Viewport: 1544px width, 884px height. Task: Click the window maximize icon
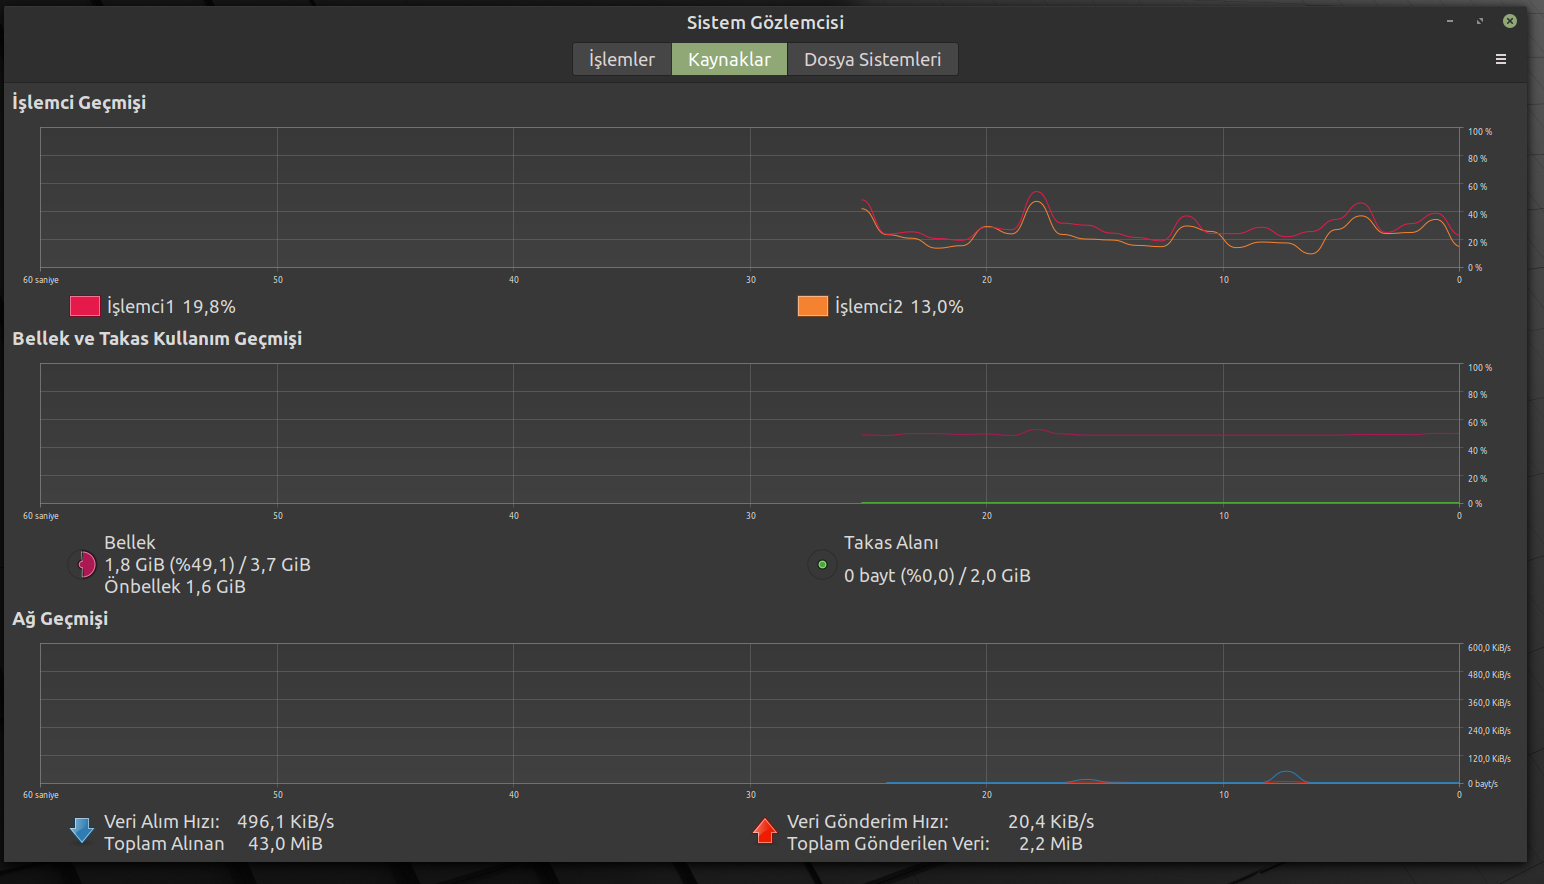[1480, 21]
